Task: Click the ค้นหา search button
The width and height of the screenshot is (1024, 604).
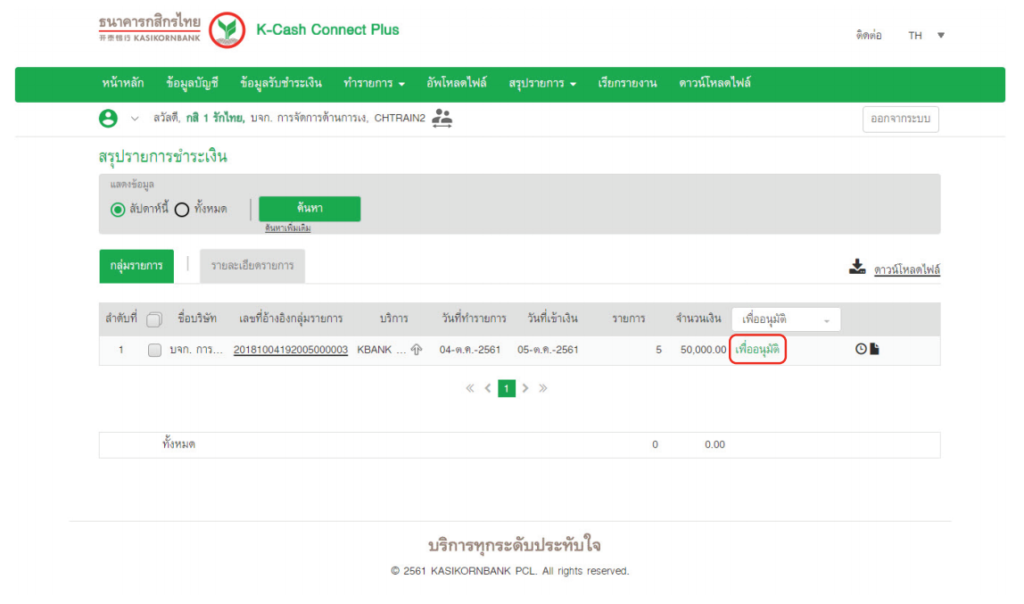Action: 311,209
